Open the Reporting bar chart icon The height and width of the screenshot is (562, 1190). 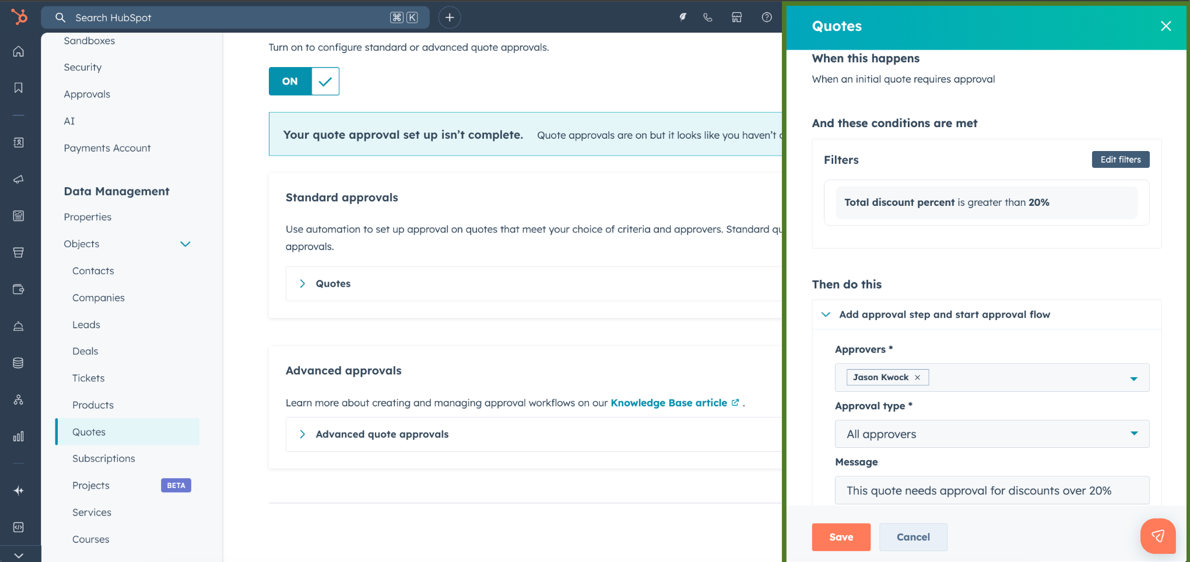coord(19,436)
